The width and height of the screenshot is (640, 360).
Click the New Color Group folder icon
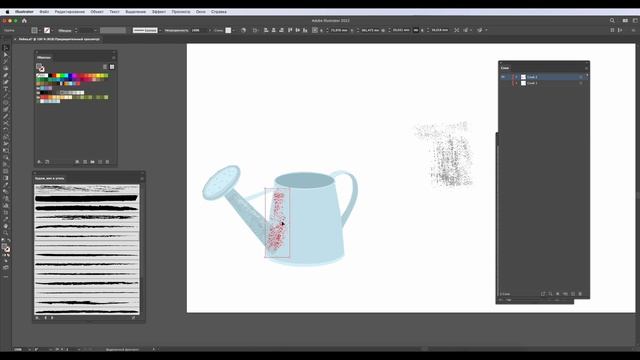[93, 162]
